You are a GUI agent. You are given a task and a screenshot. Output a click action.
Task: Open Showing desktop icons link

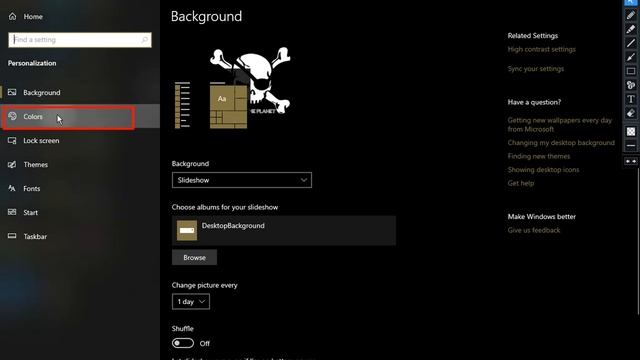[x=543, y=170]
